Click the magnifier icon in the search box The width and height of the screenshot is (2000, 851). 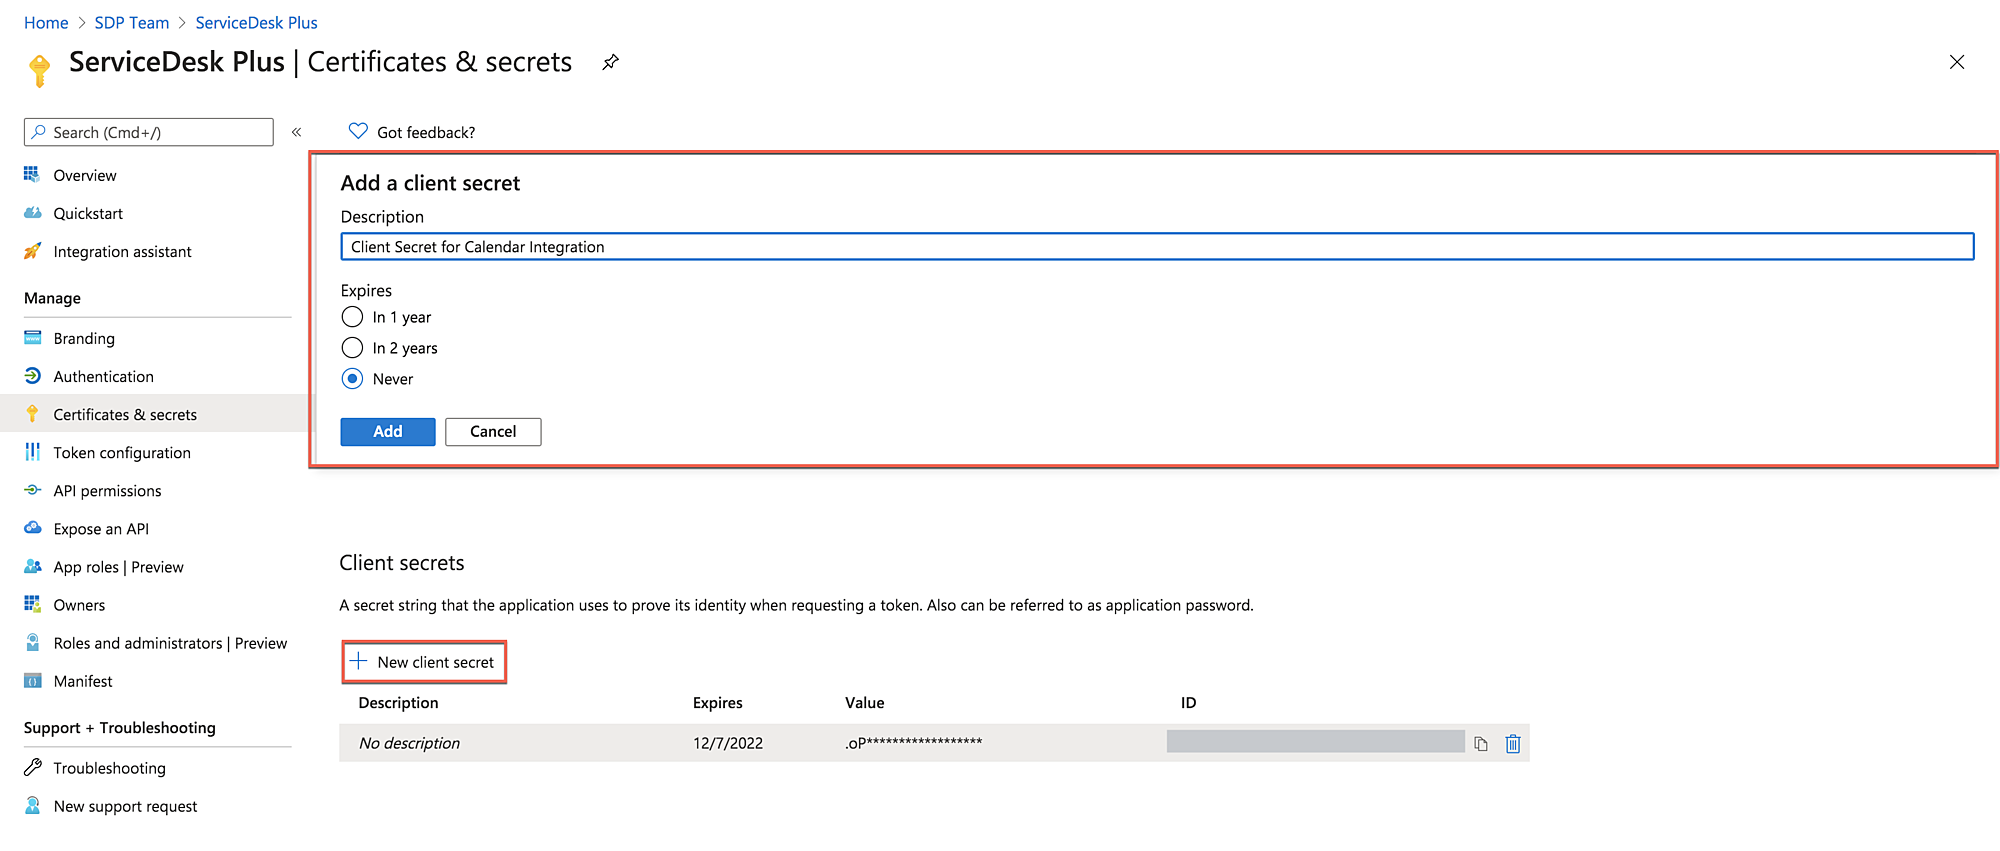point(38,132)
